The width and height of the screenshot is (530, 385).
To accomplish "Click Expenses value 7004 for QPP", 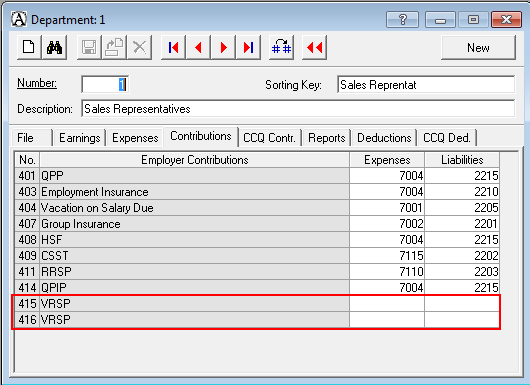I will (387, 176).
